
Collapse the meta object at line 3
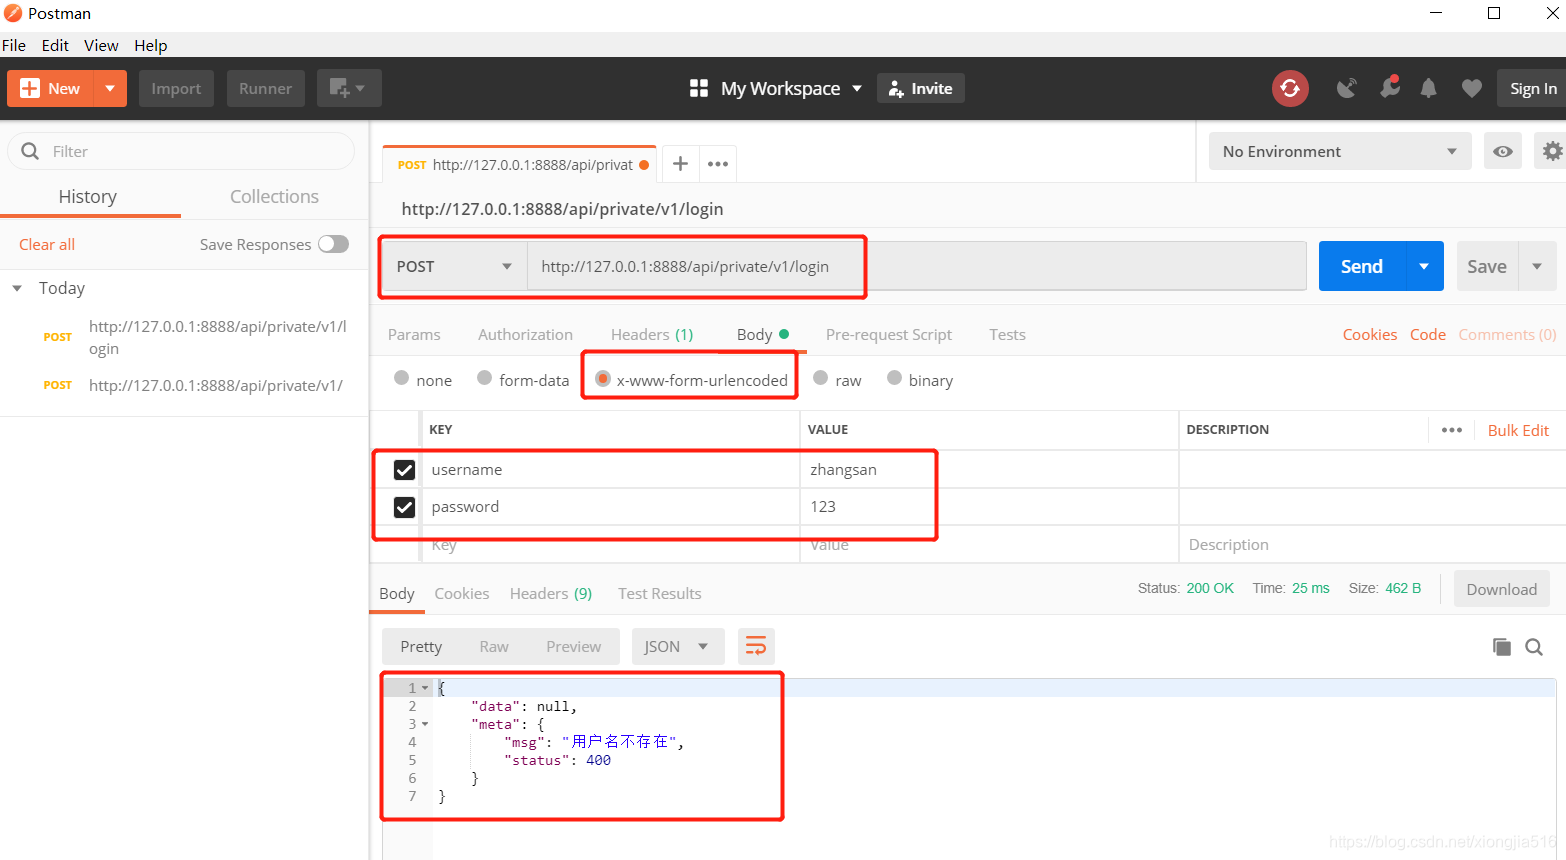[425, 724]
